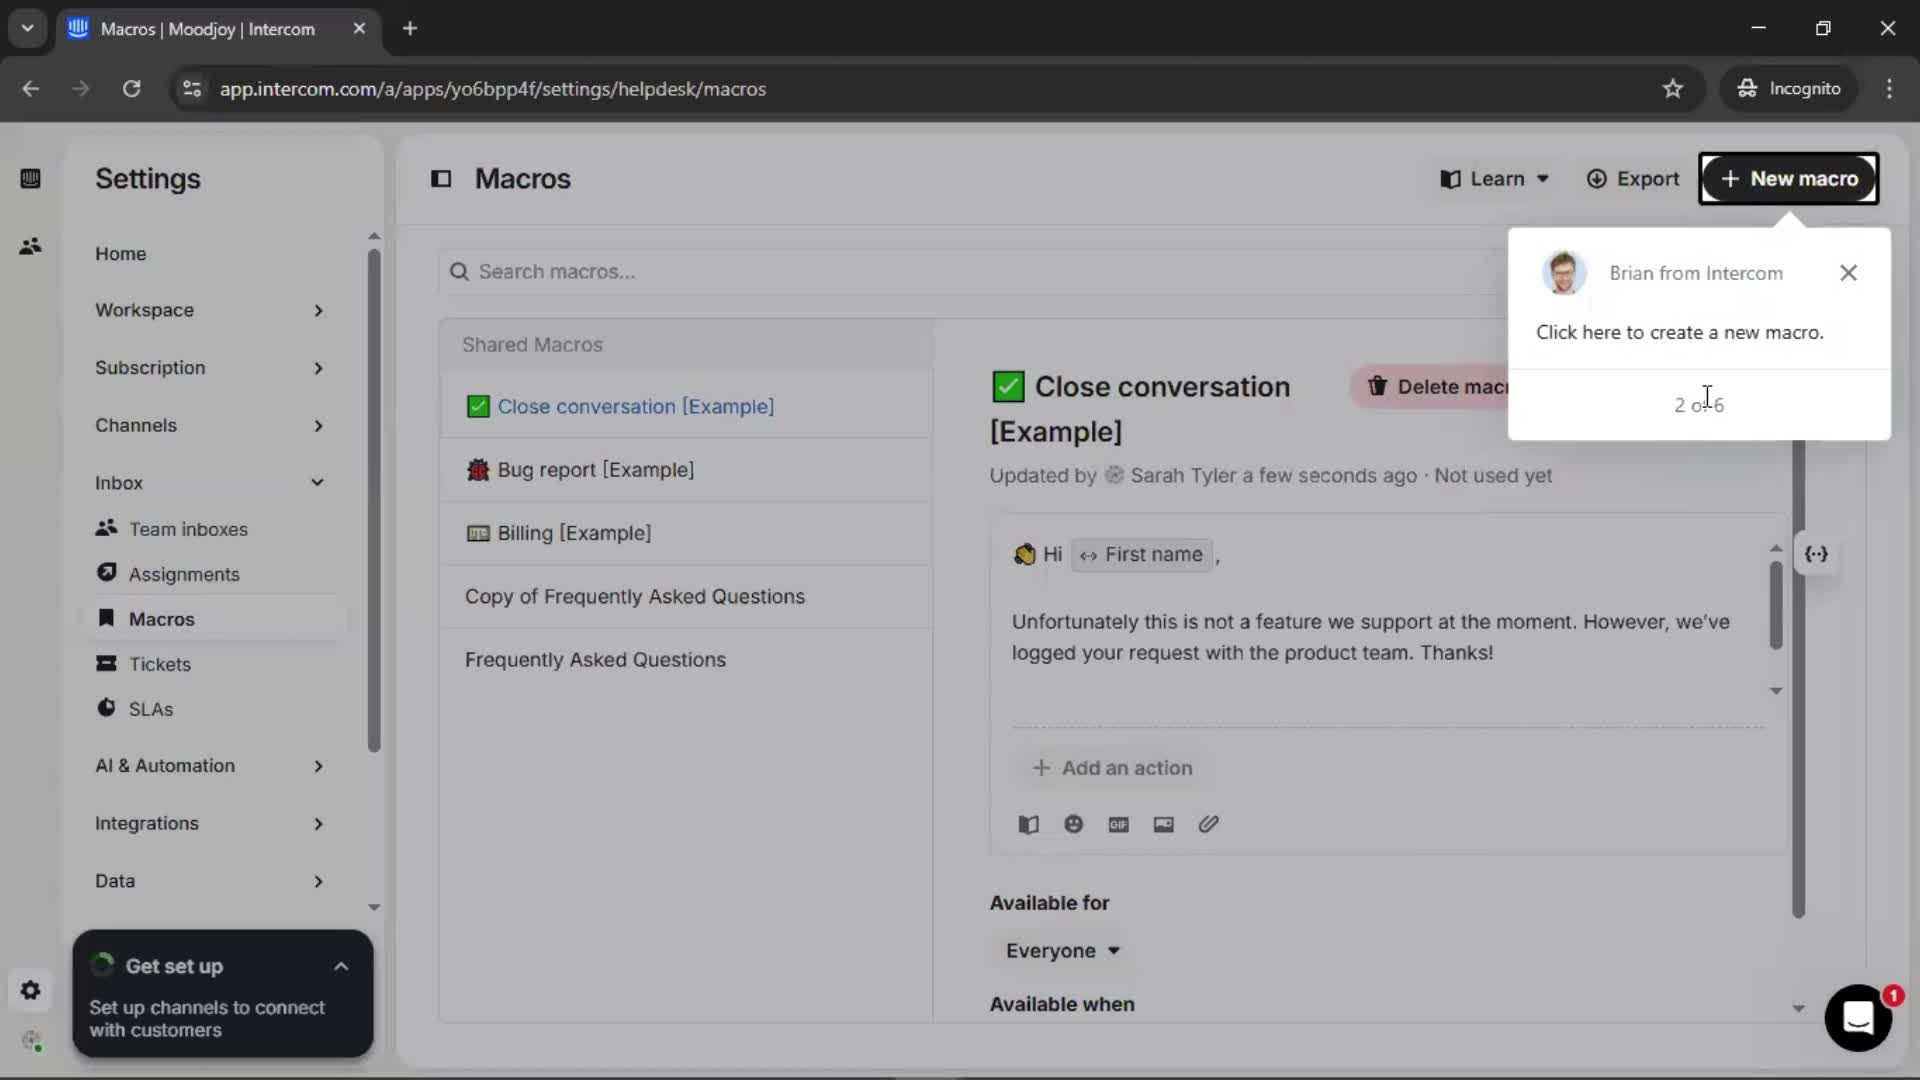Open the settings gear icon in left rail
The width and height of the screenshot is (1920, 1080).
pos(30,990)
